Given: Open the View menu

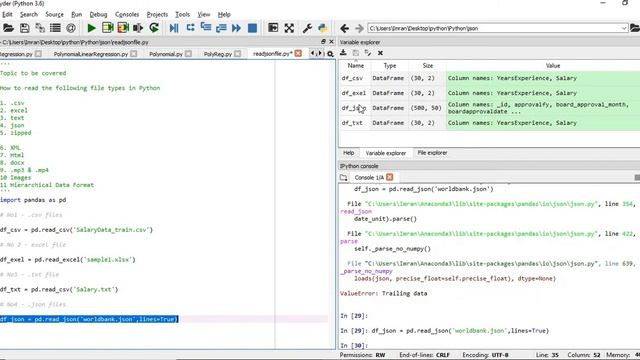Looking at the screenshot, I should coord(204,14).
